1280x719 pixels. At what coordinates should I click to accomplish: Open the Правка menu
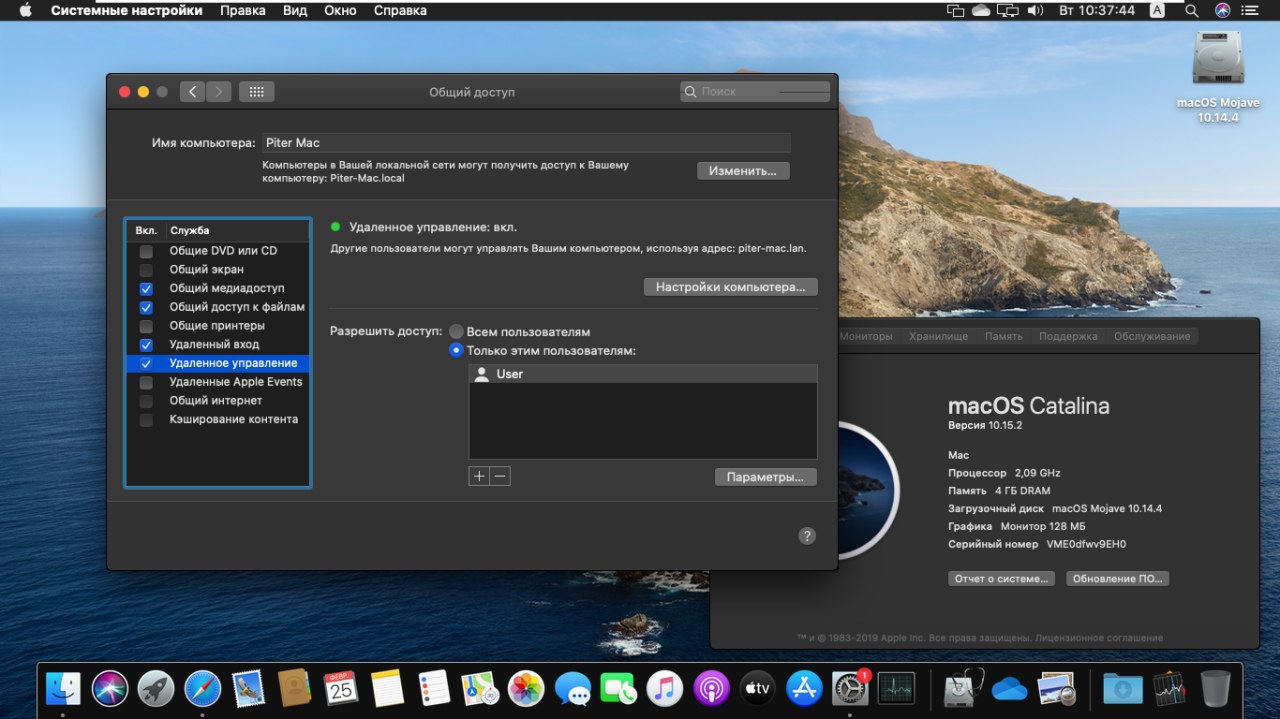[x=243, y=11]
